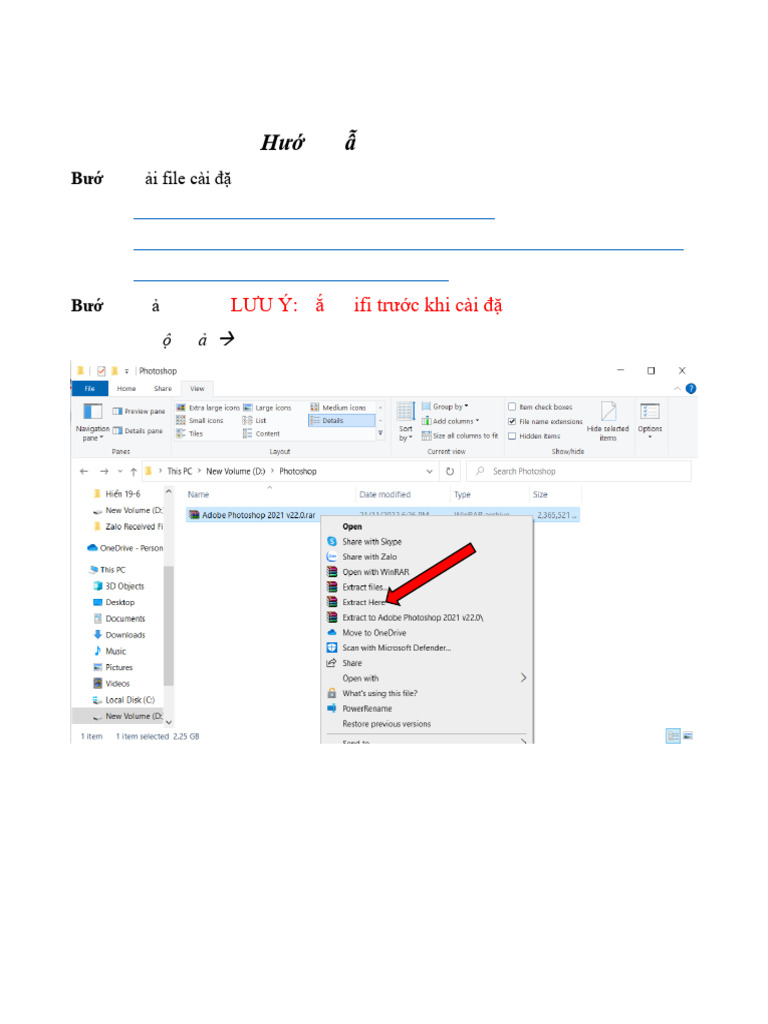Image resolution: width=768 pixels, height=1024 pixels.
Task: Choose Extract files... from context menu
Action: click(363, 587)
